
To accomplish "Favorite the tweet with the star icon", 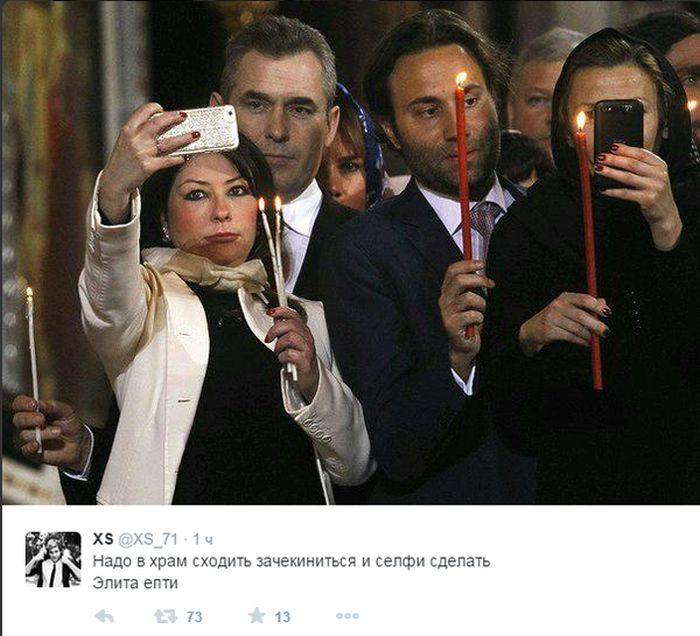I will 257,615.
